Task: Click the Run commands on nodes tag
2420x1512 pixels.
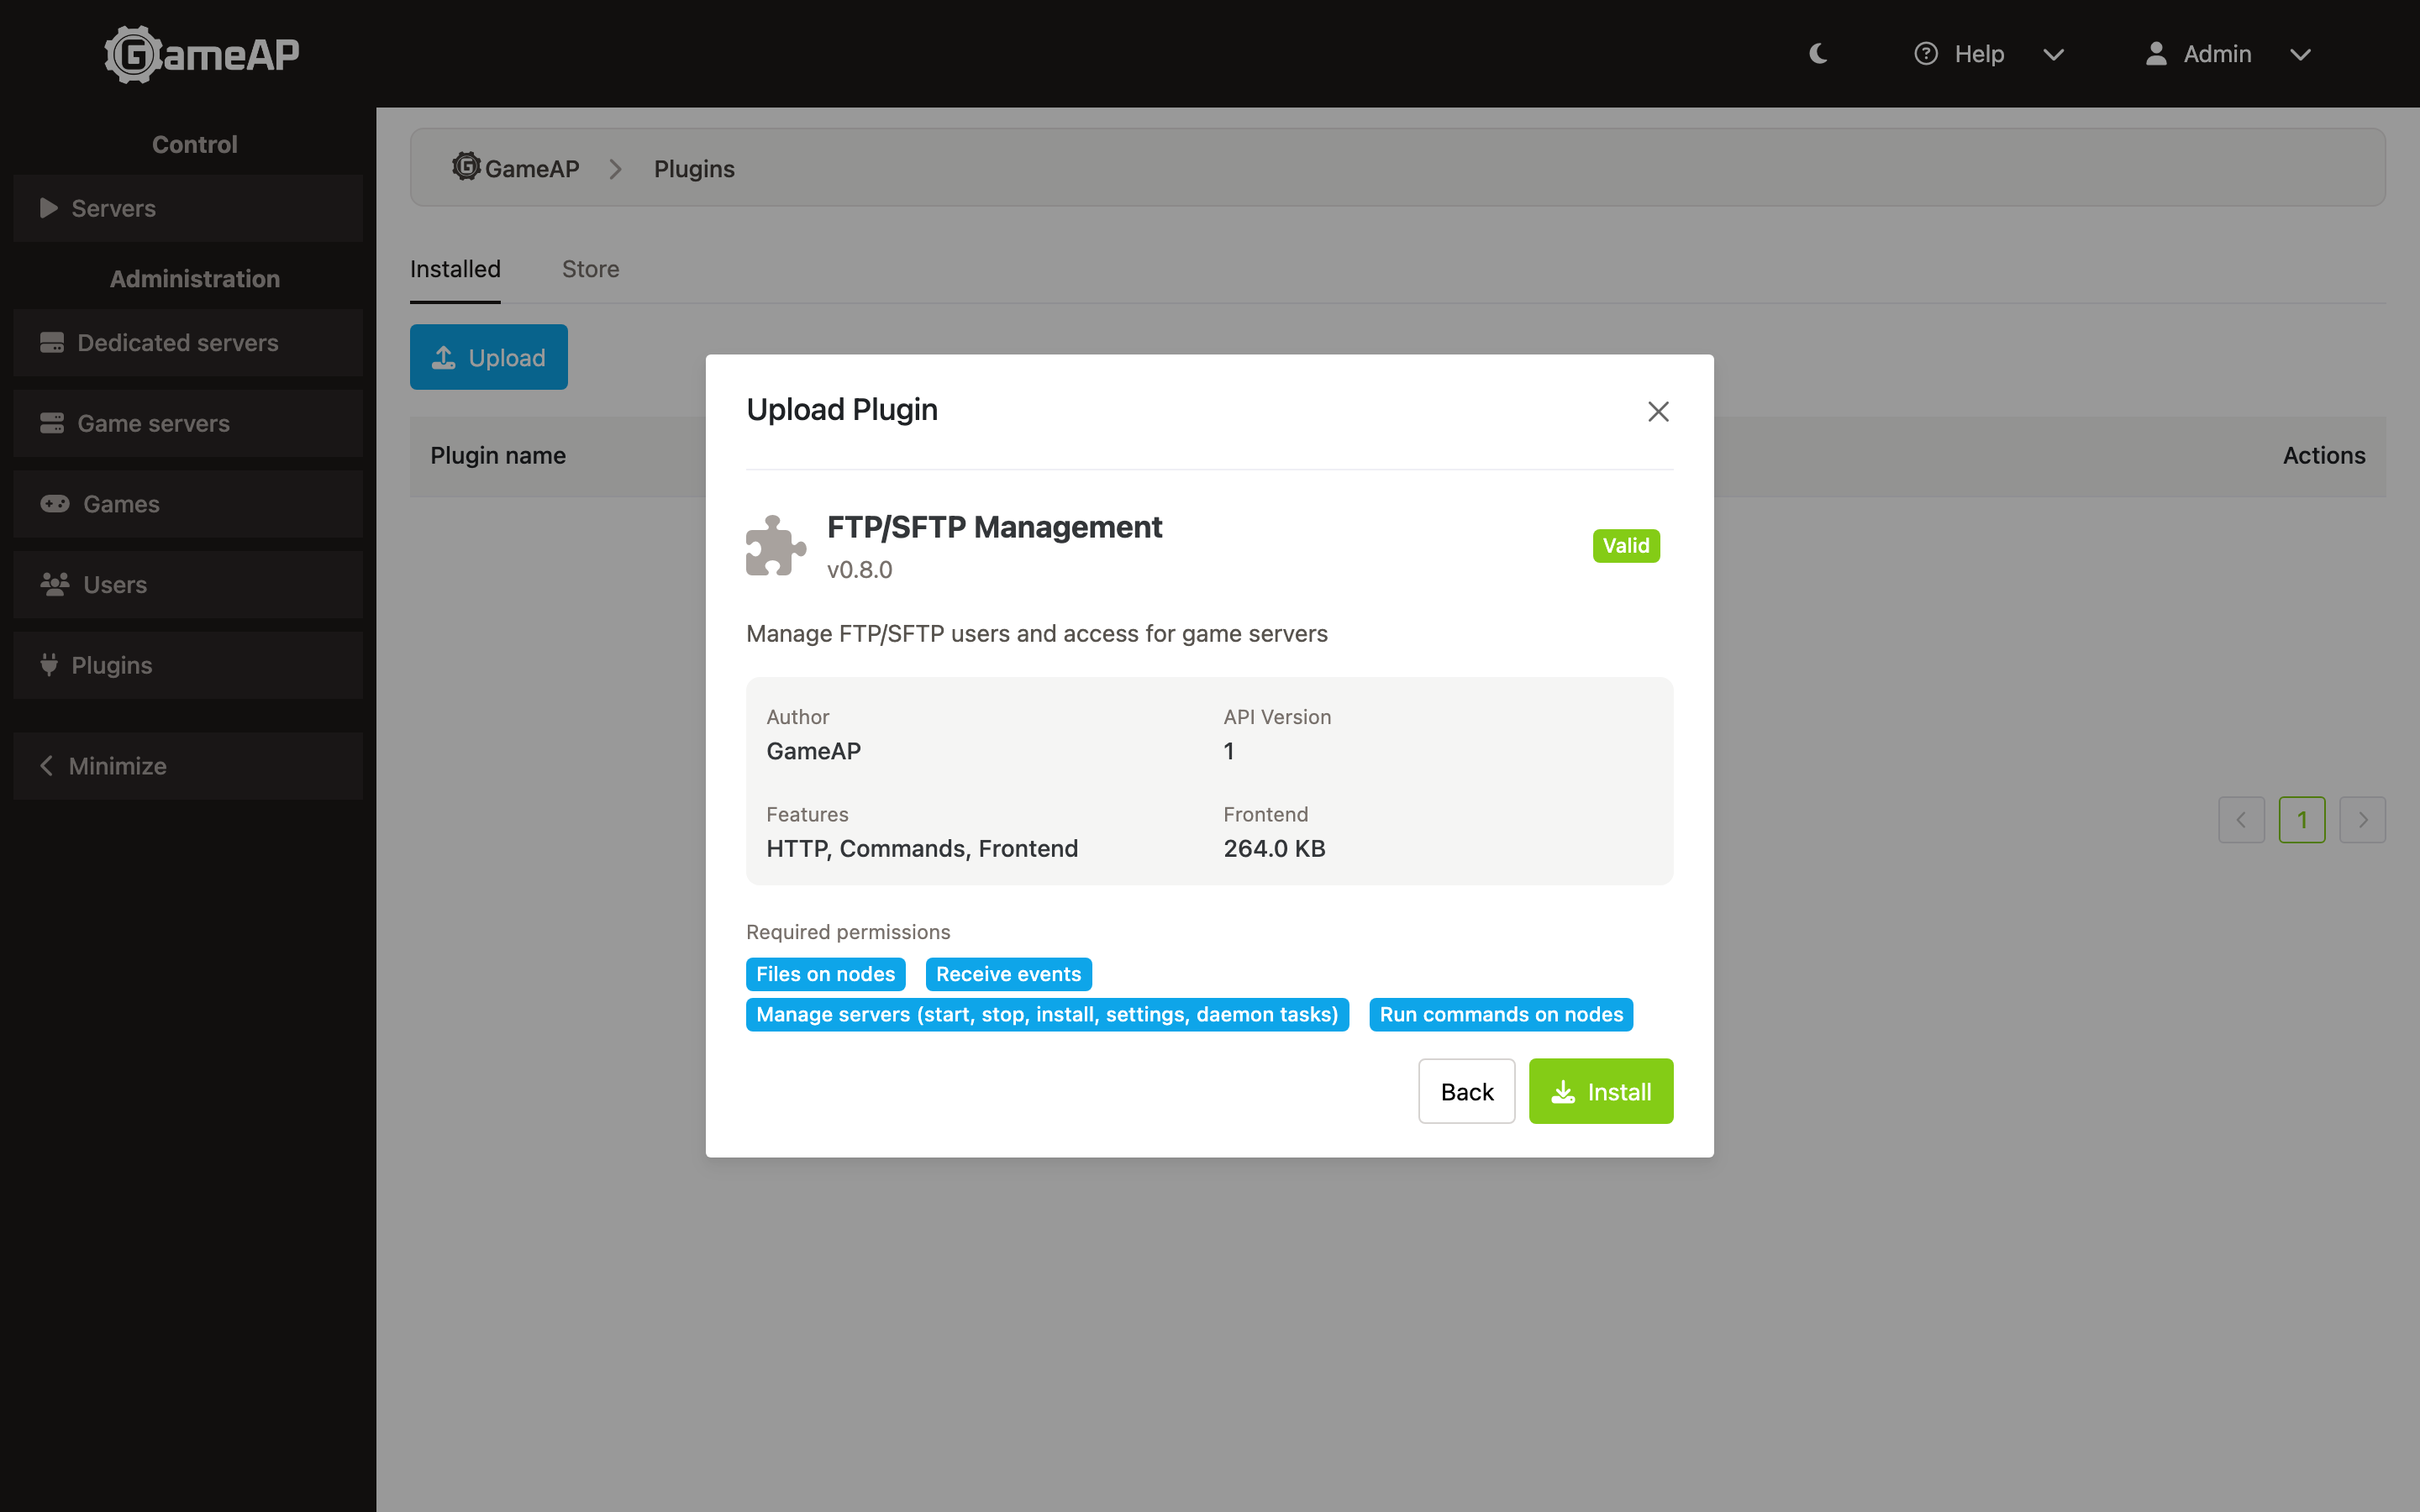Action: tap(1501, 1014)
